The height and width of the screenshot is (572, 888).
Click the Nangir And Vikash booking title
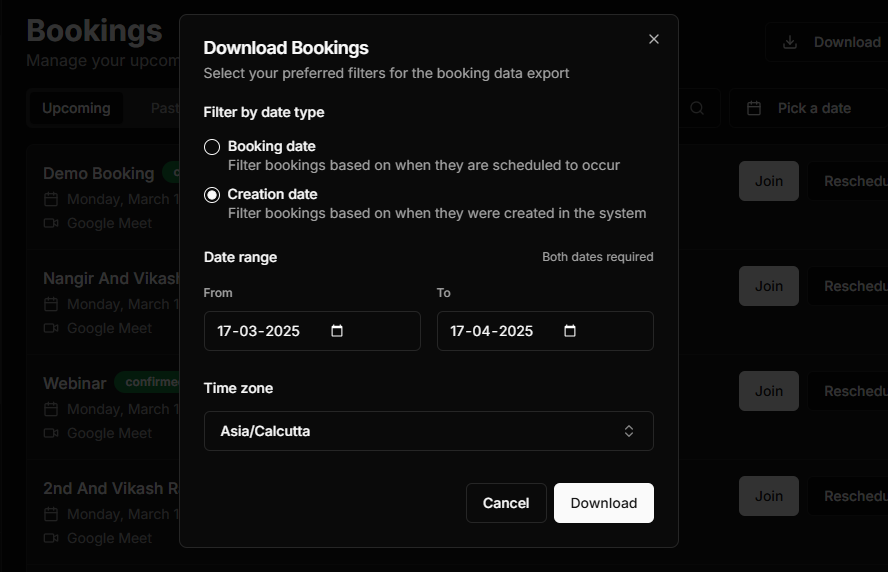tap(112, 279)
